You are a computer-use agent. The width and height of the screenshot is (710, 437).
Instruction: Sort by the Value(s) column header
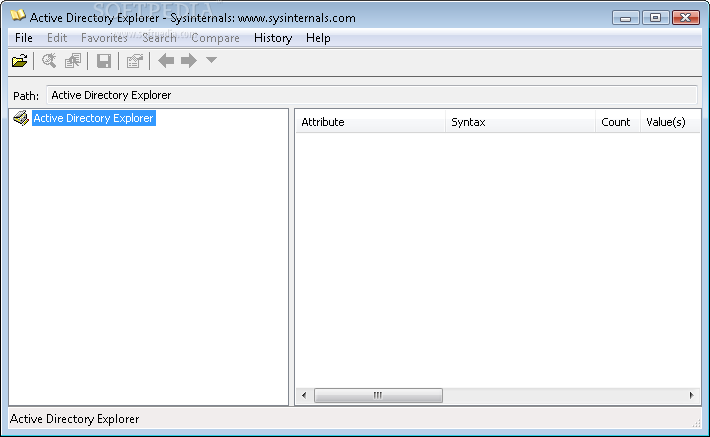click(x=670, y=122)
